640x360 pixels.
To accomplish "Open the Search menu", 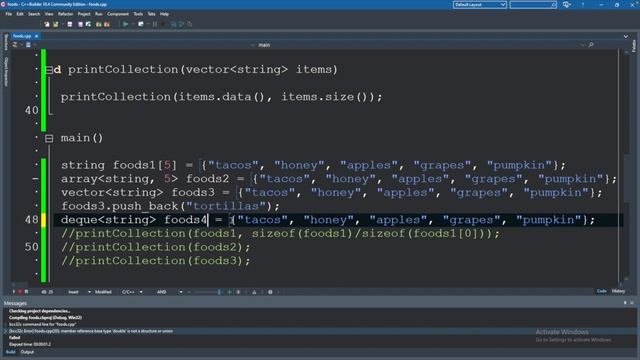I will tap(34, 14).
